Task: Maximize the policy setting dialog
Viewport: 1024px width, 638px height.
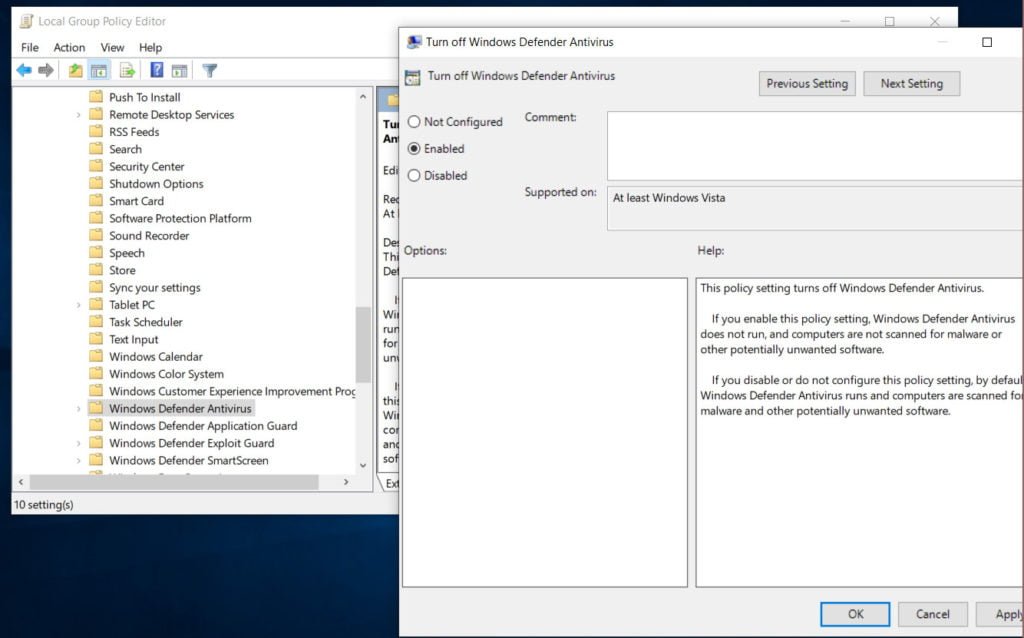Action: pyautogui.click(x=987, y=42)
